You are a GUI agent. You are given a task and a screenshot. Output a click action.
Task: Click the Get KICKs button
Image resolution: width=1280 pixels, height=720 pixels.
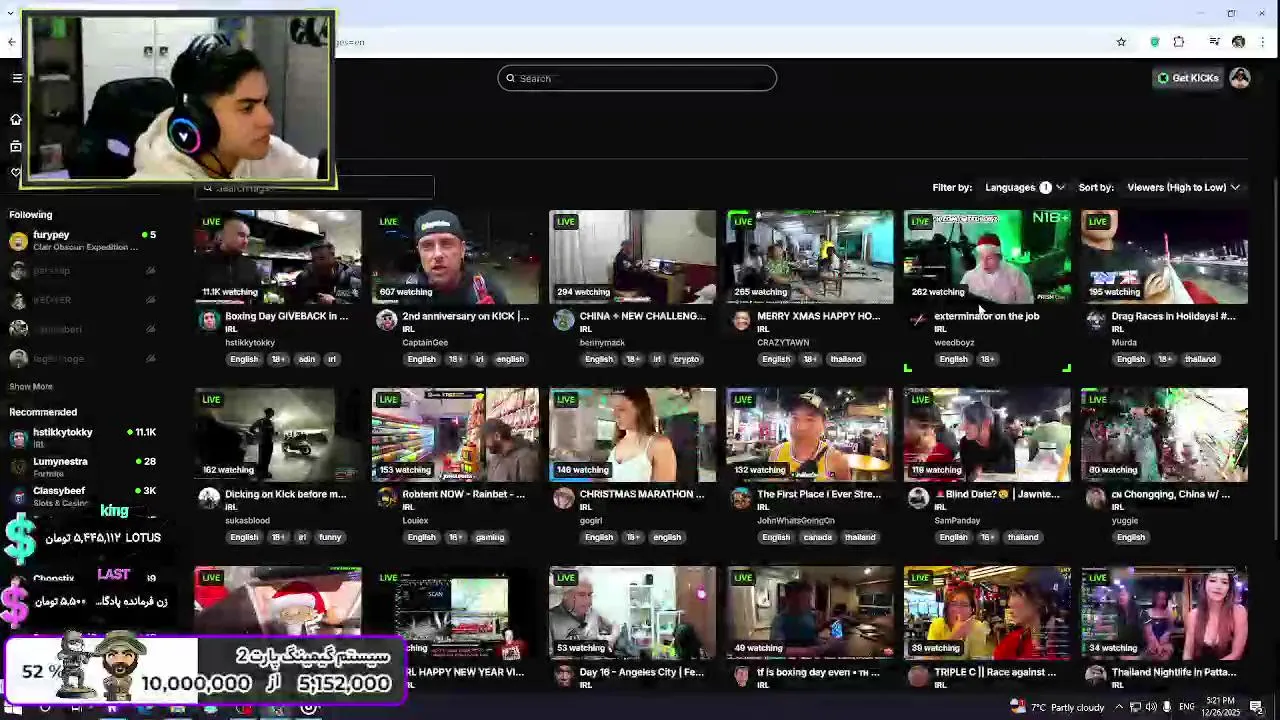1188,78
